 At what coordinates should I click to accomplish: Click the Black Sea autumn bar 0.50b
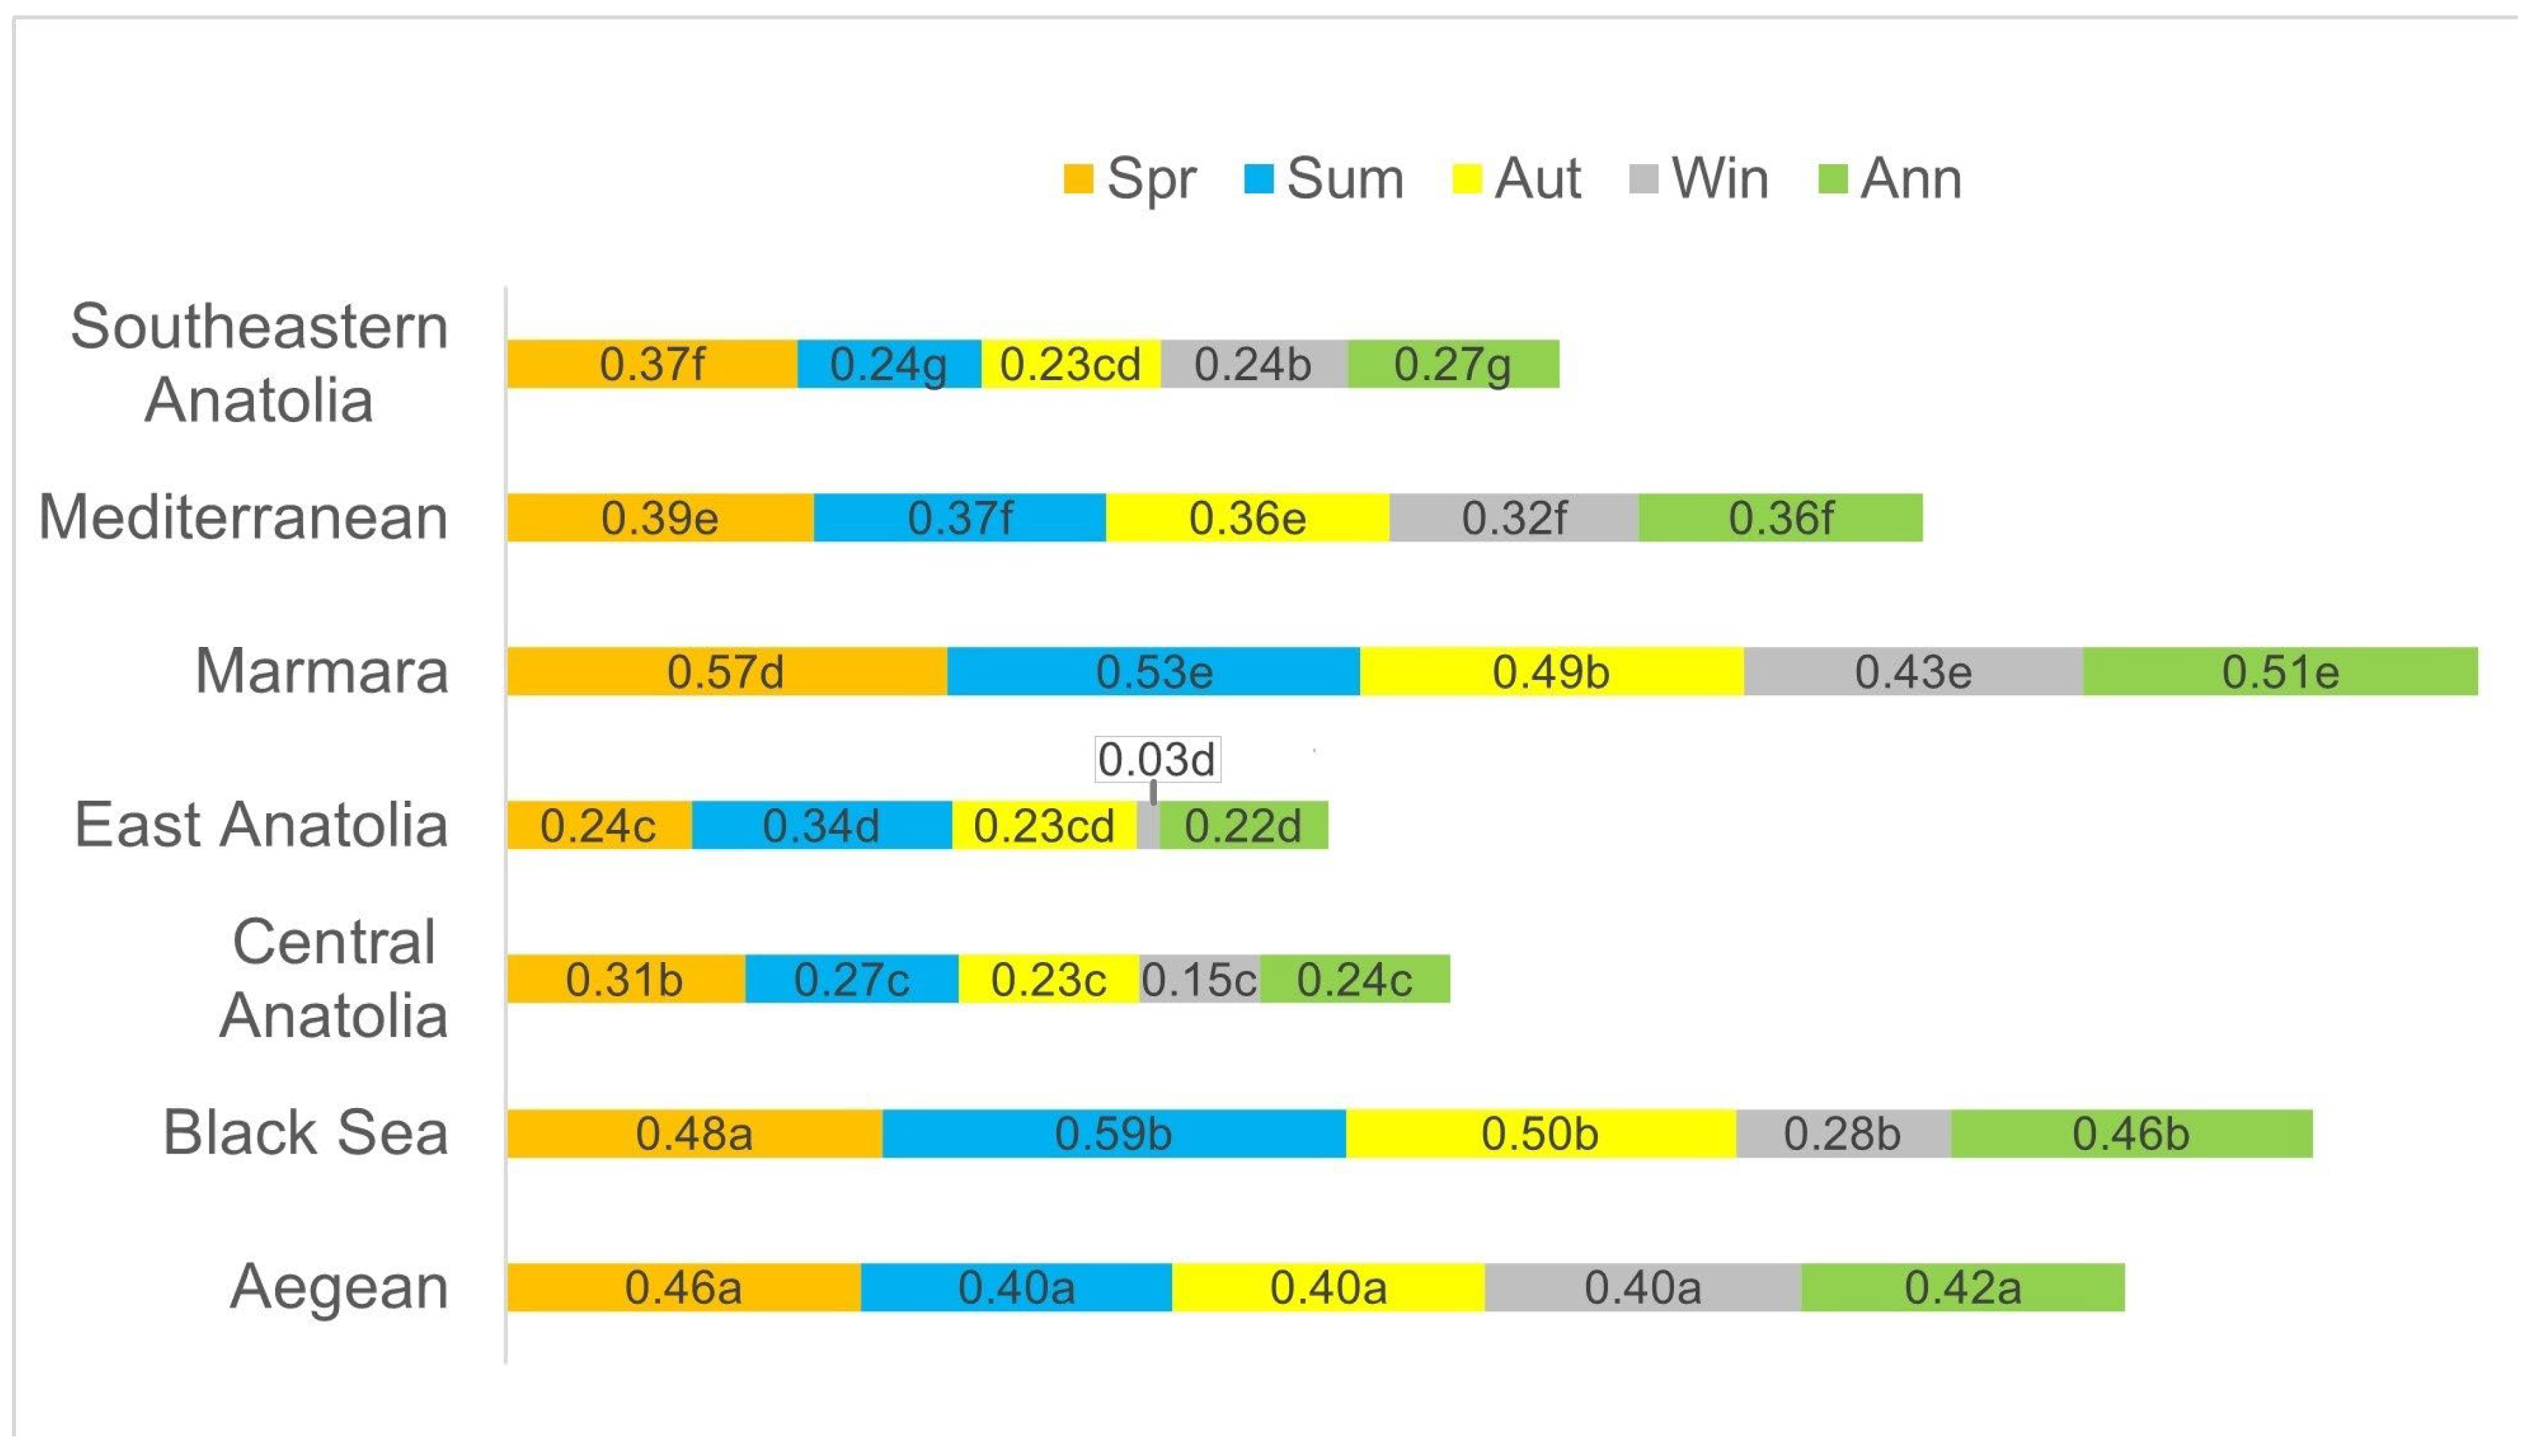pos(1540,1133)
